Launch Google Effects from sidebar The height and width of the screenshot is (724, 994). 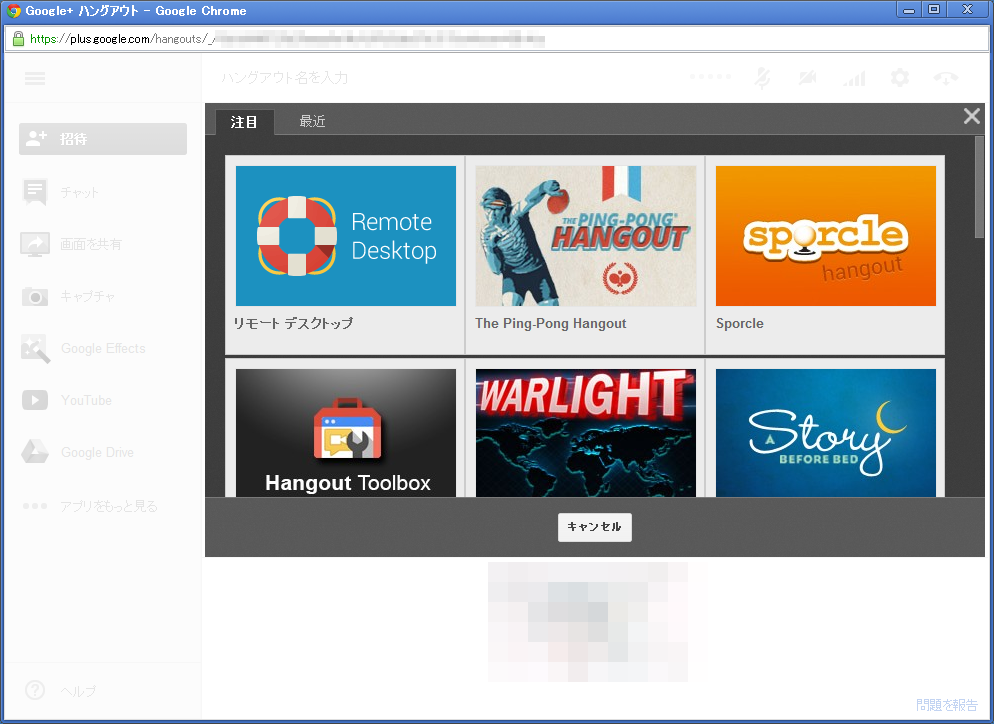click(x=35, y=348)
